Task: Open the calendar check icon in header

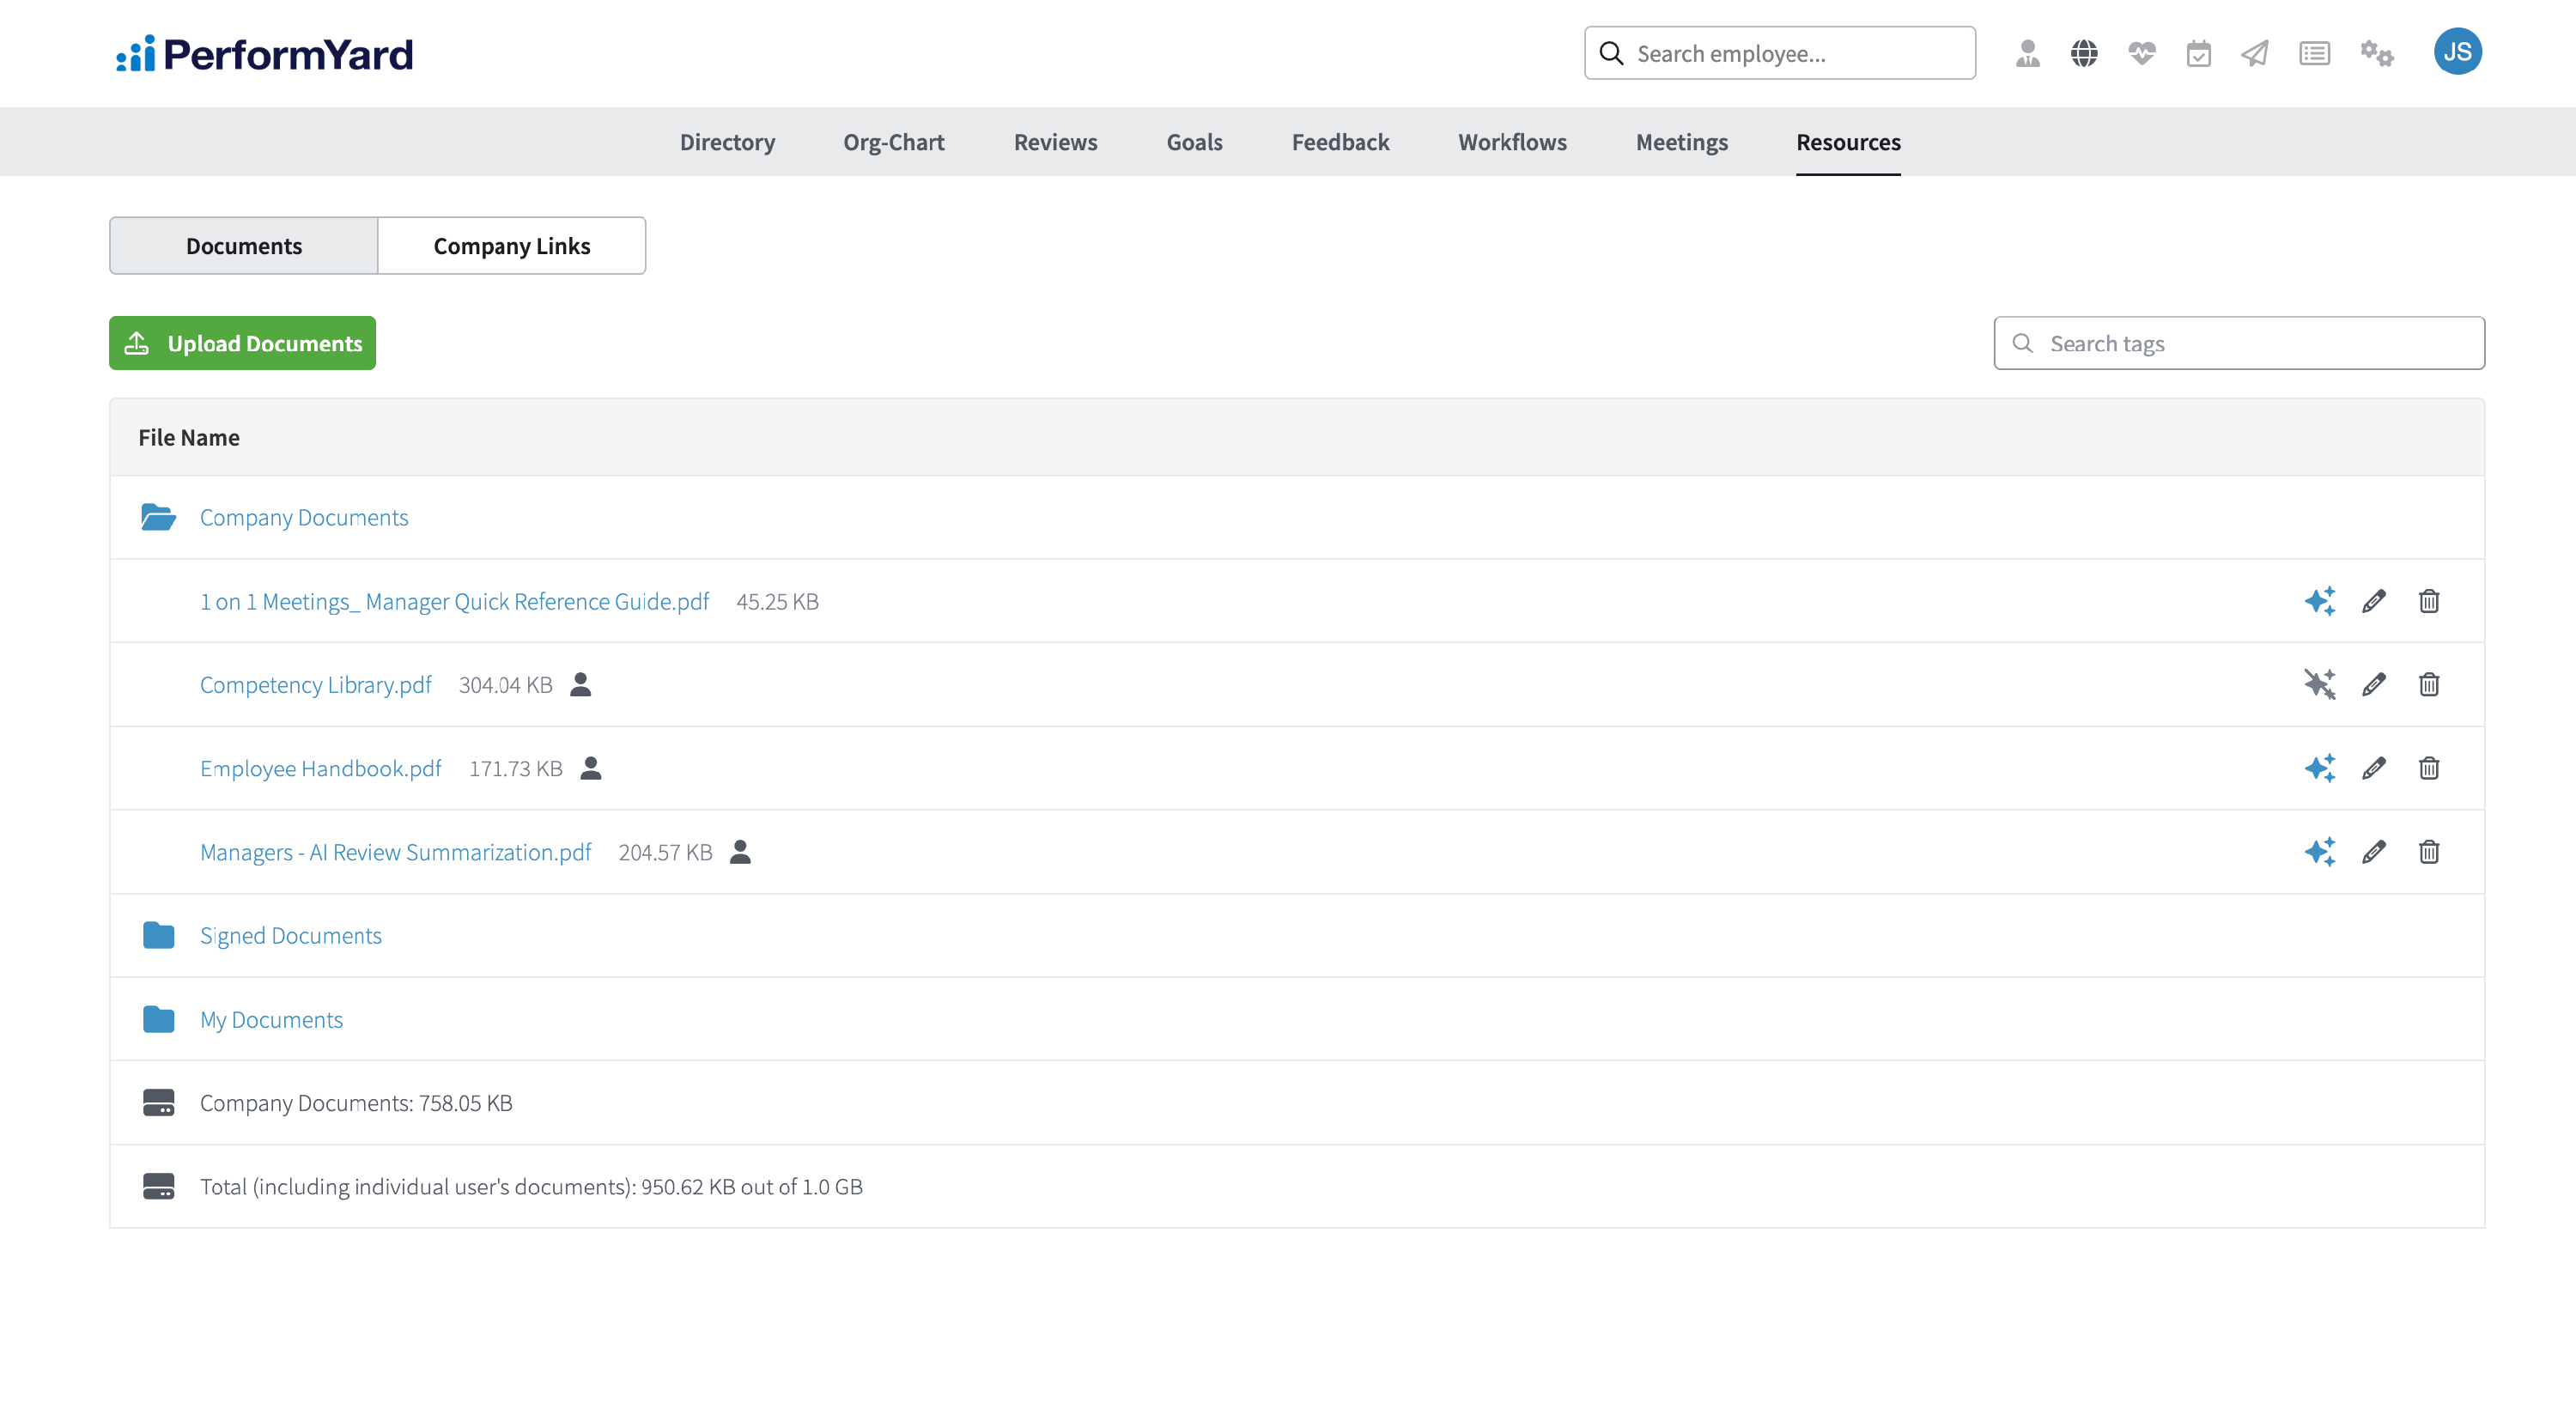Action: coord(2198,53)
